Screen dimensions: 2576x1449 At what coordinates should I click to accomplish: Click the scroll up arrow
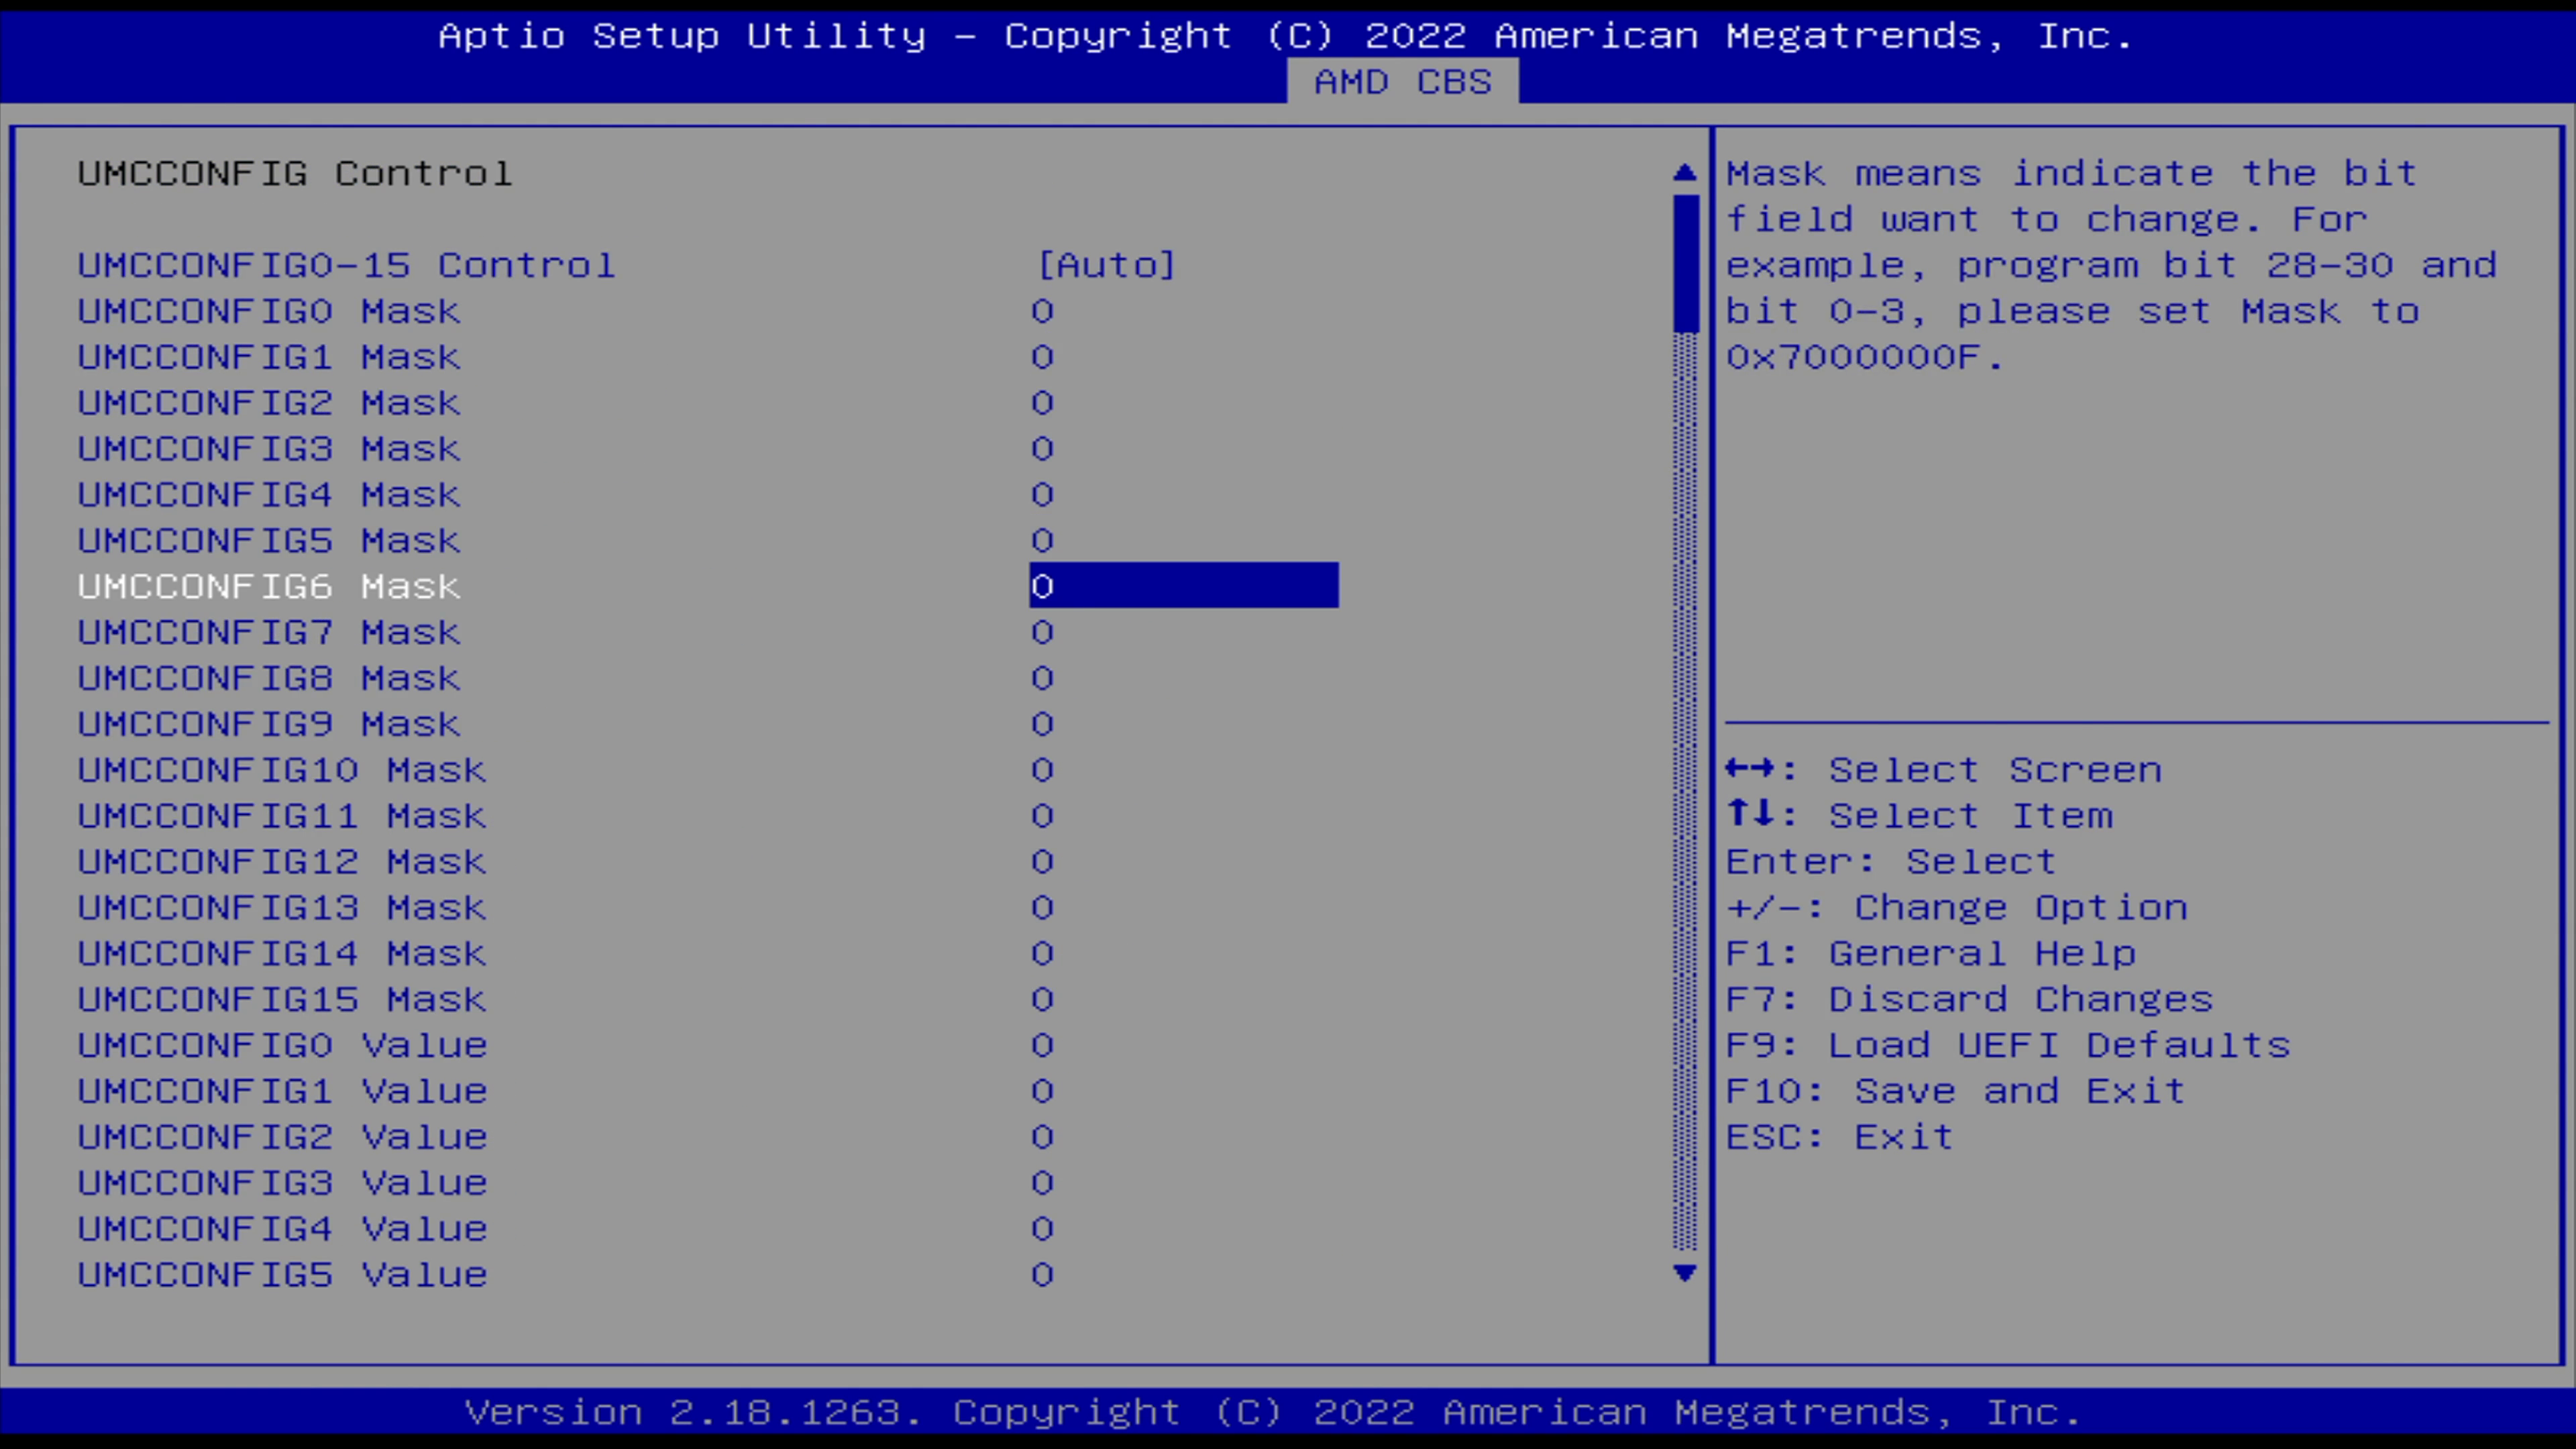(1684, 173)
